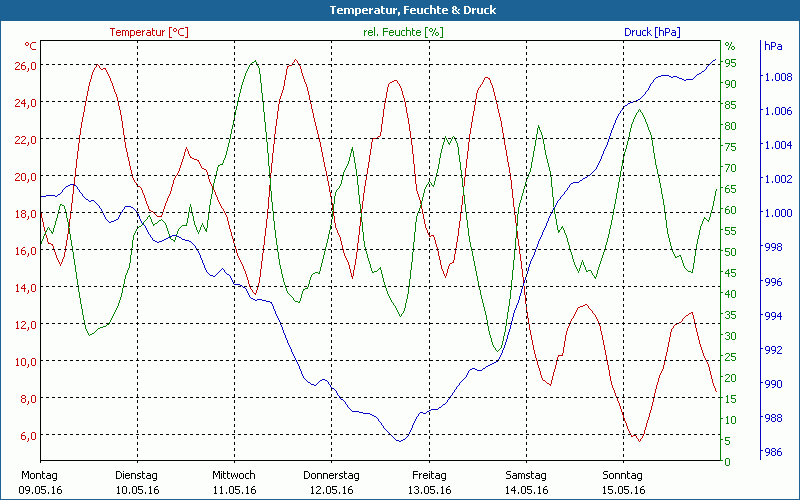Select the 1.008 pressure axis tick value

777,77
